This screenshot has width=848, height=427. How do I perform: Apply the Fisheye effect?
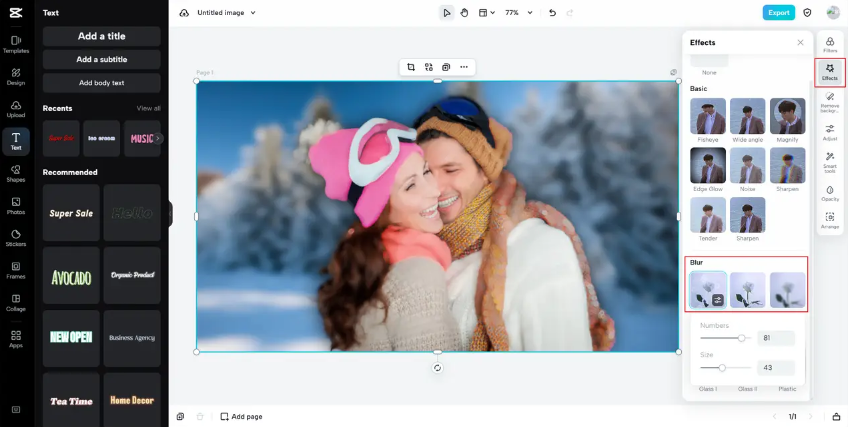point(708,116)
